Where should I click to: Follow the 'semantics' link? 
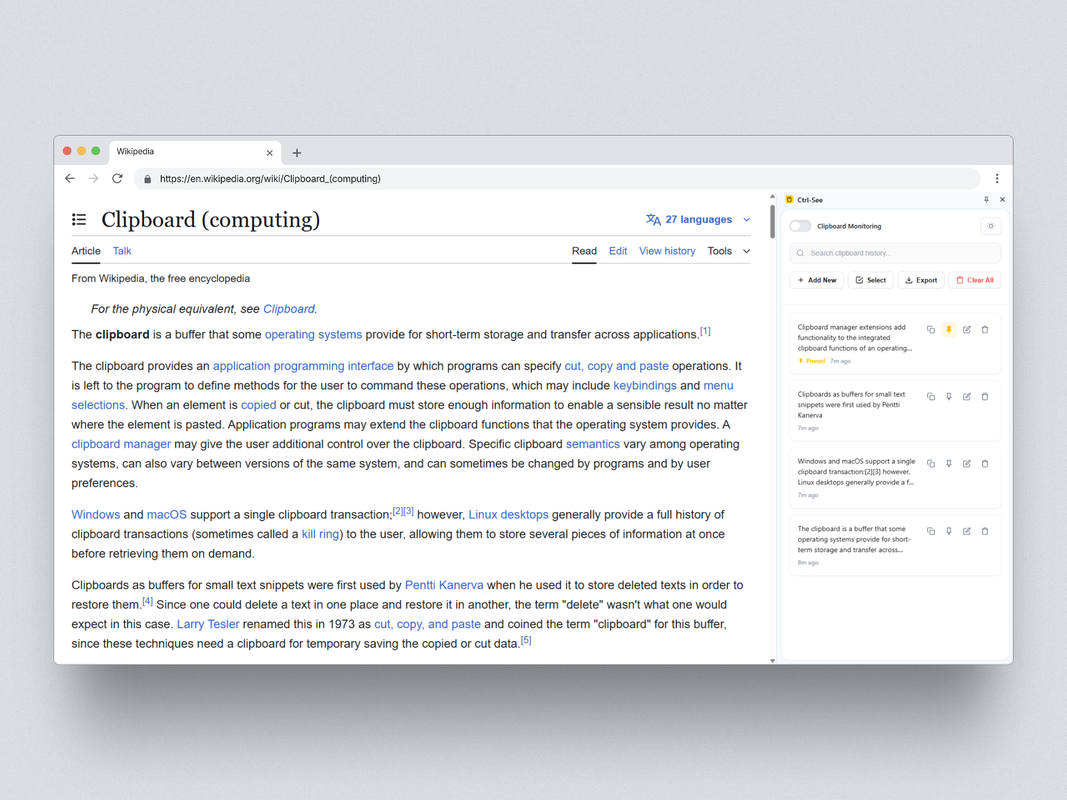[593, 444]
